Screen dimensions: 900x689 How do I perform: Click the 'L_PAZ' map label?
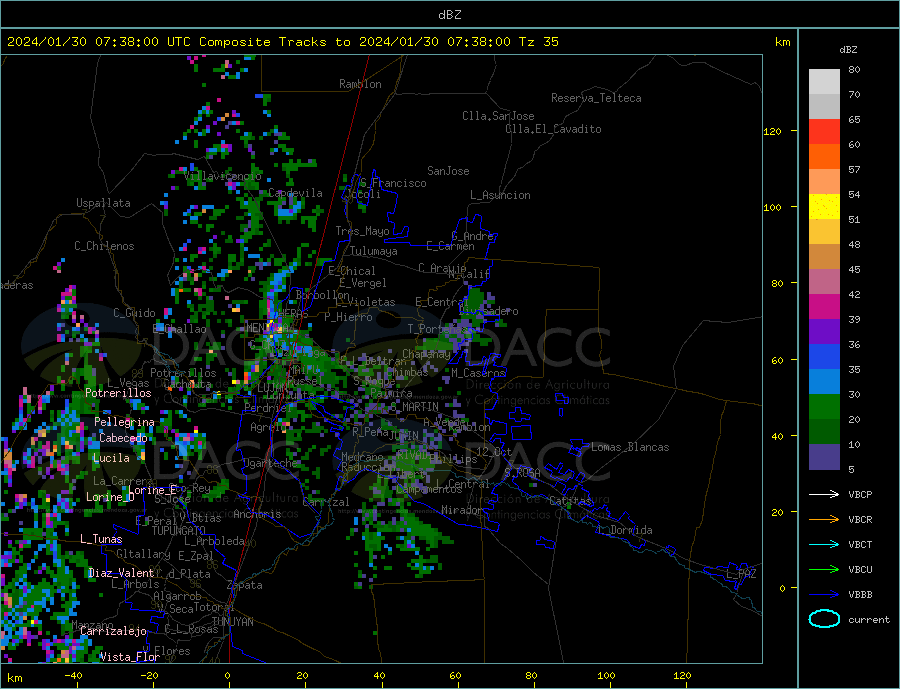[x=741, y=574]
